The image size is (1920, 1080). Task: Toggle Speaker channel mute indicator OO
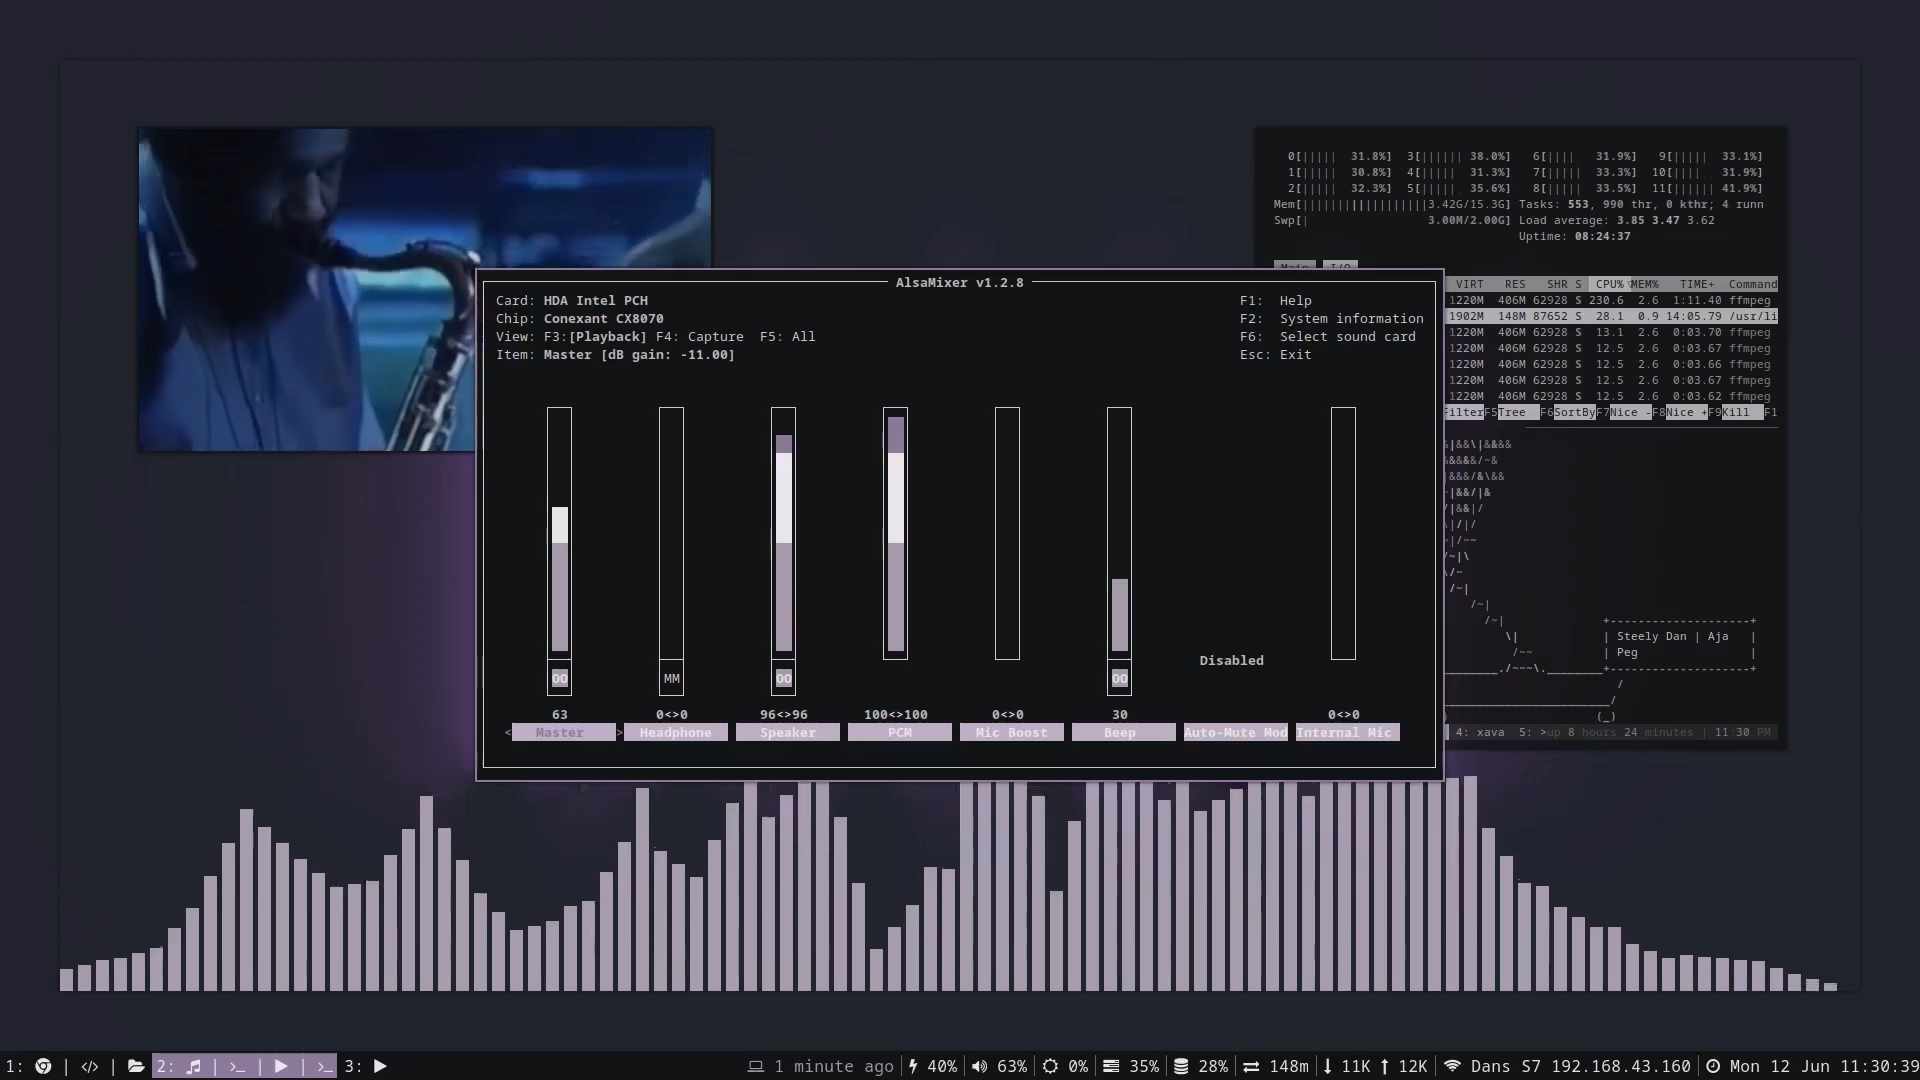(783, 678)
